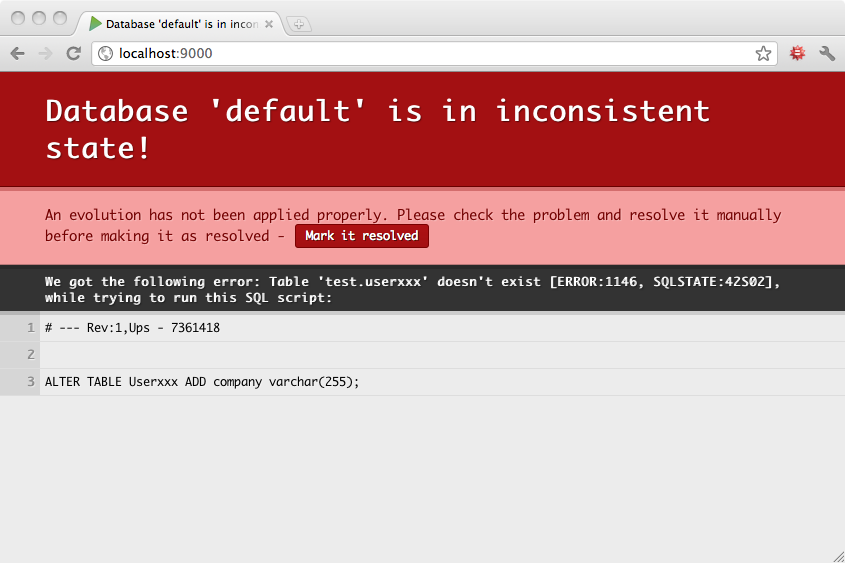Screen dimensions: 845x563
Task: Click the browser Back arrow
Action: pos(18,54)
